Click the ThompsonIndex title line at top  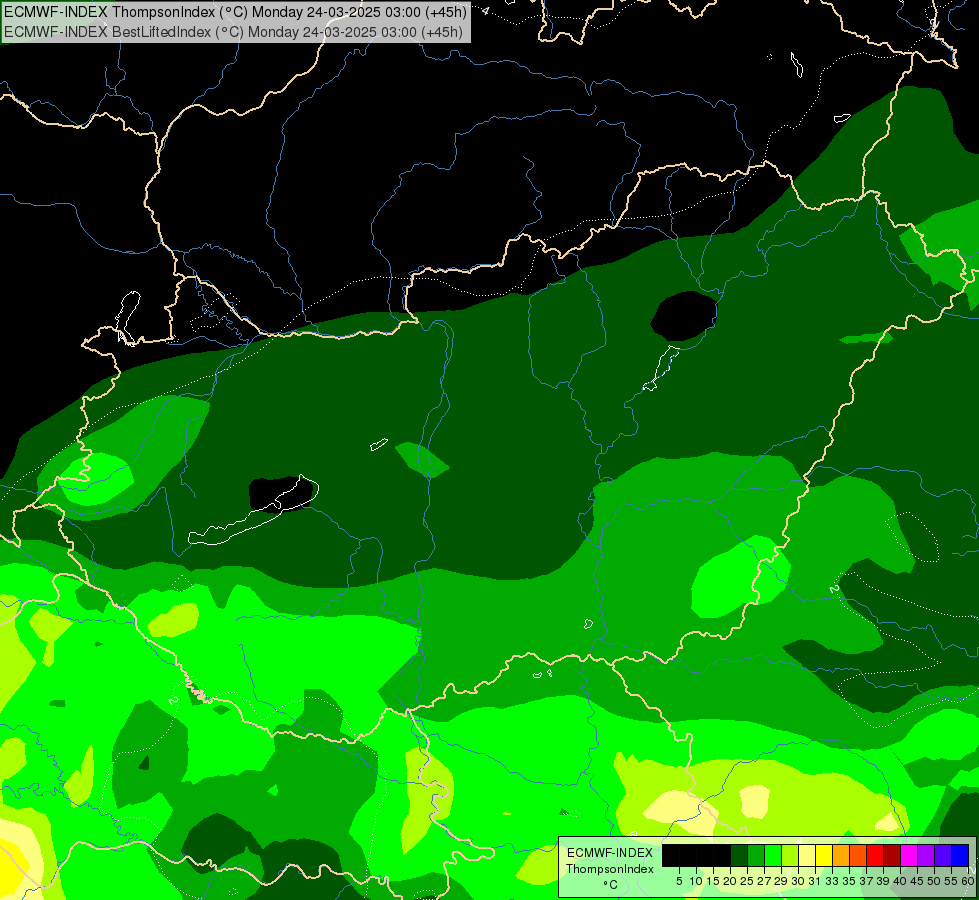pos(235,11)
